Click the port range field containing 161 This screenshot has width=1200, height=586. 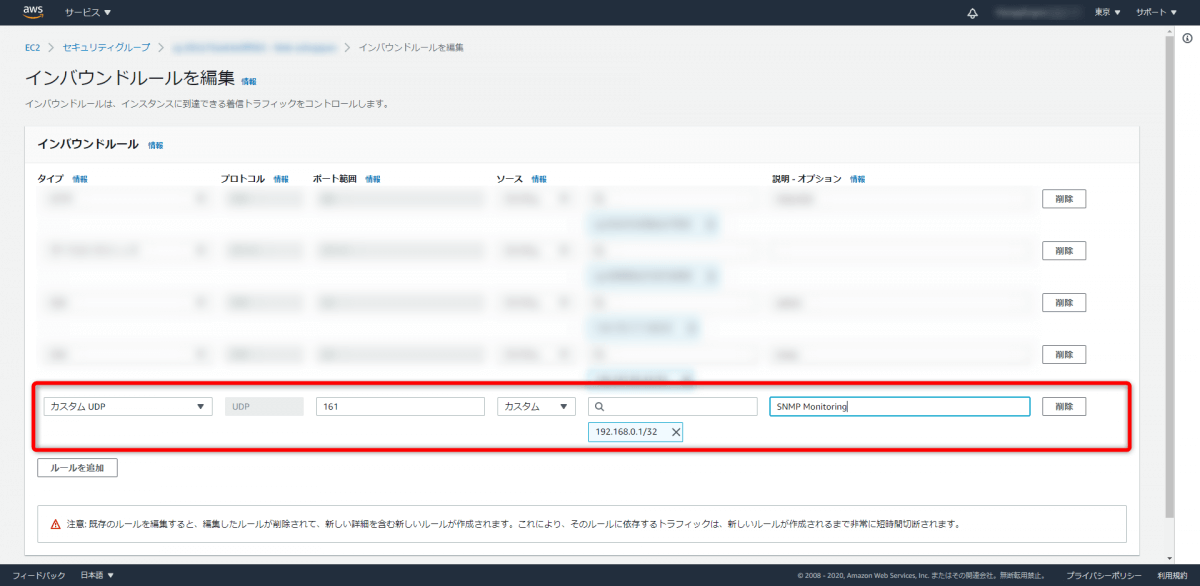(400, 407)
